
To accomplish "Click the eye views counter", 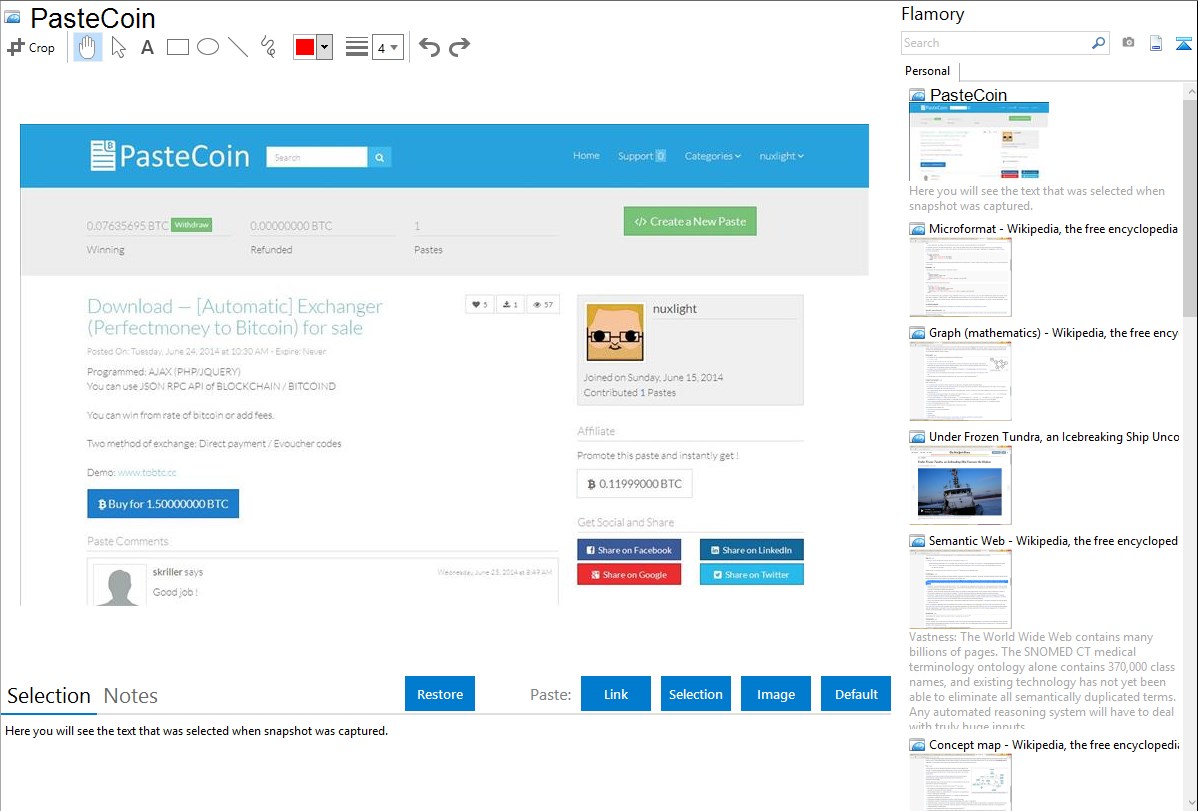I will pyautogui.click(x=543, y=304).
